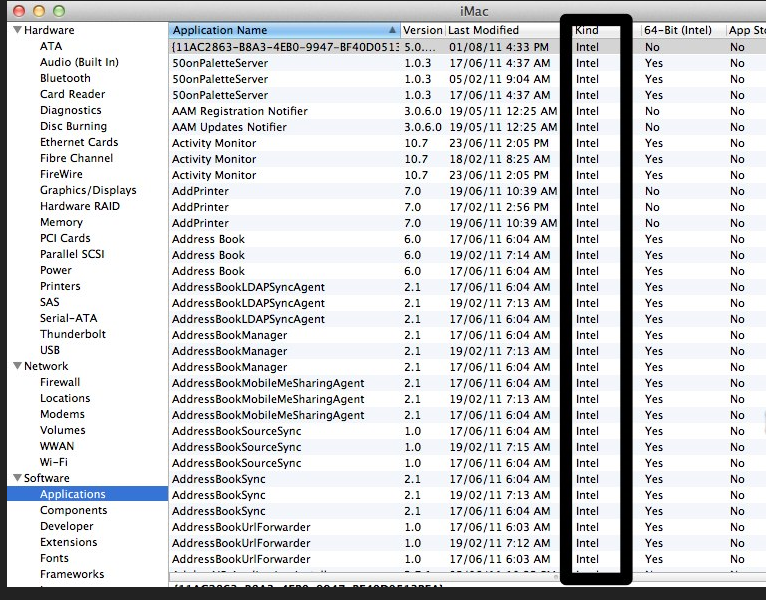Select WWAN entry
Viewport: 766px width, 600px height.
(57, 446)
